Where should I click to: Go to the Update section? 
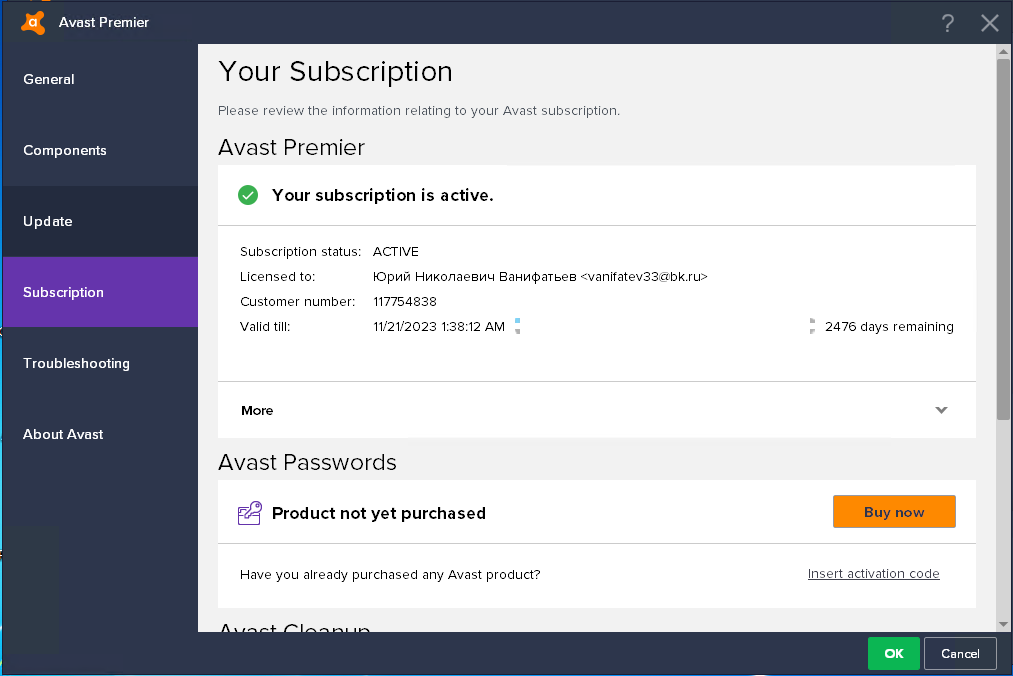(48, 221)
